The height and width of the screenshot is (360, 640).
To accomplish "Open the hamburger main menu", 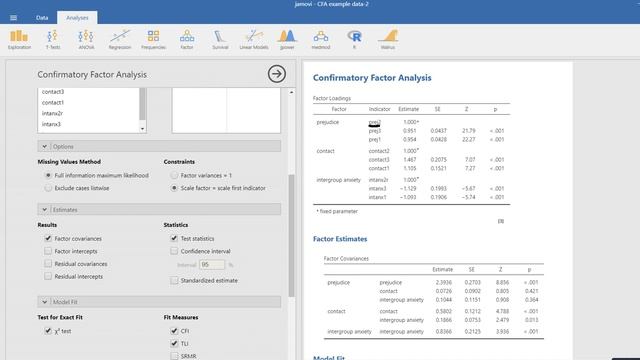I will click(13, 18).
